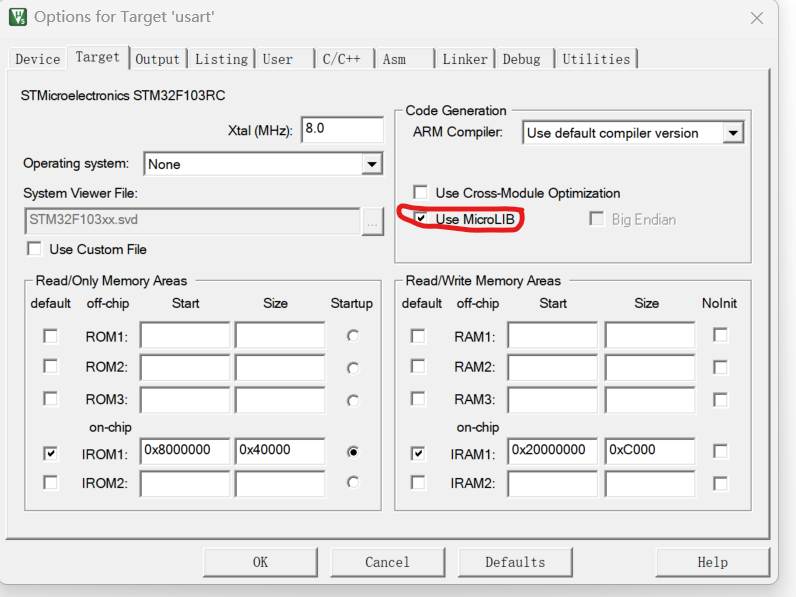Check the ROM1 default checkbox

click(x=50, y=336)
